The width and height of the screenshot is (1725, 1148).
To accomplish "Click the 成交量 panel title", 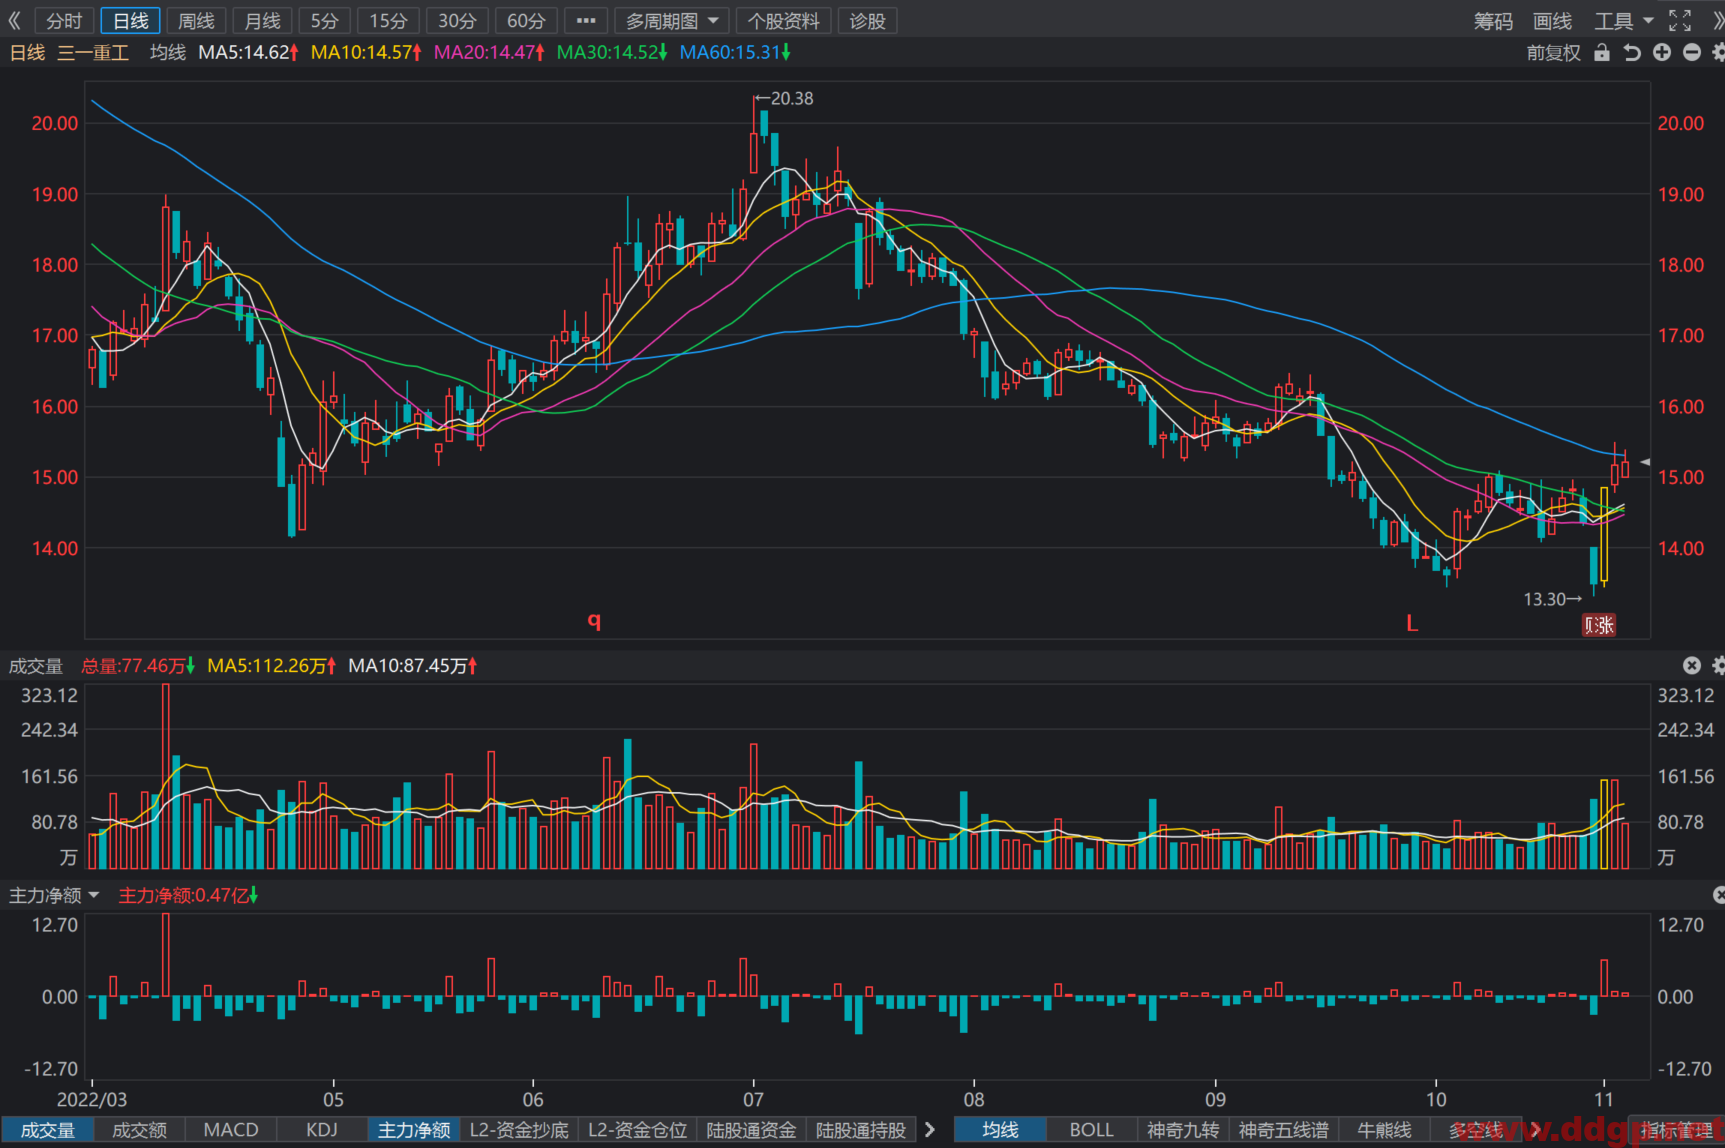I will point(36,666).
